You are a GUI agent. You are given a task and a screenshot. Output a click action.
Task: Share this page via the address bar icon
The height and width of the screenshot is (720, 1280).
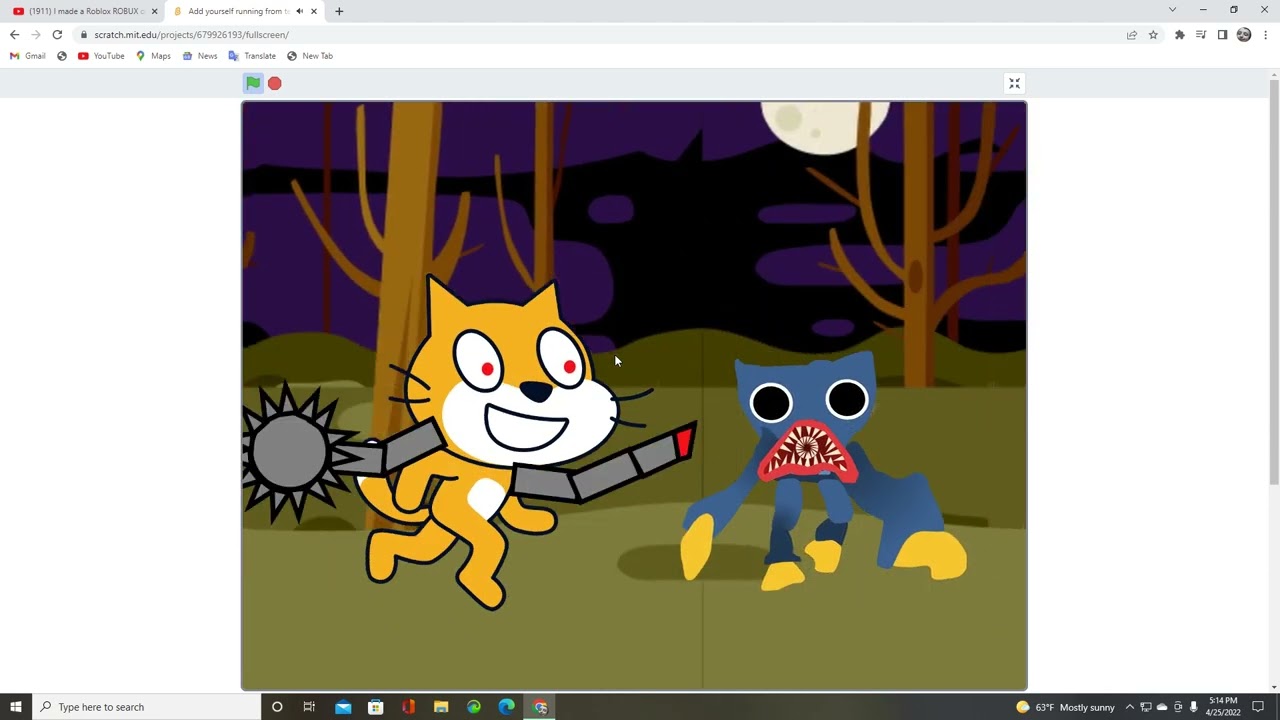point(1132,35)
